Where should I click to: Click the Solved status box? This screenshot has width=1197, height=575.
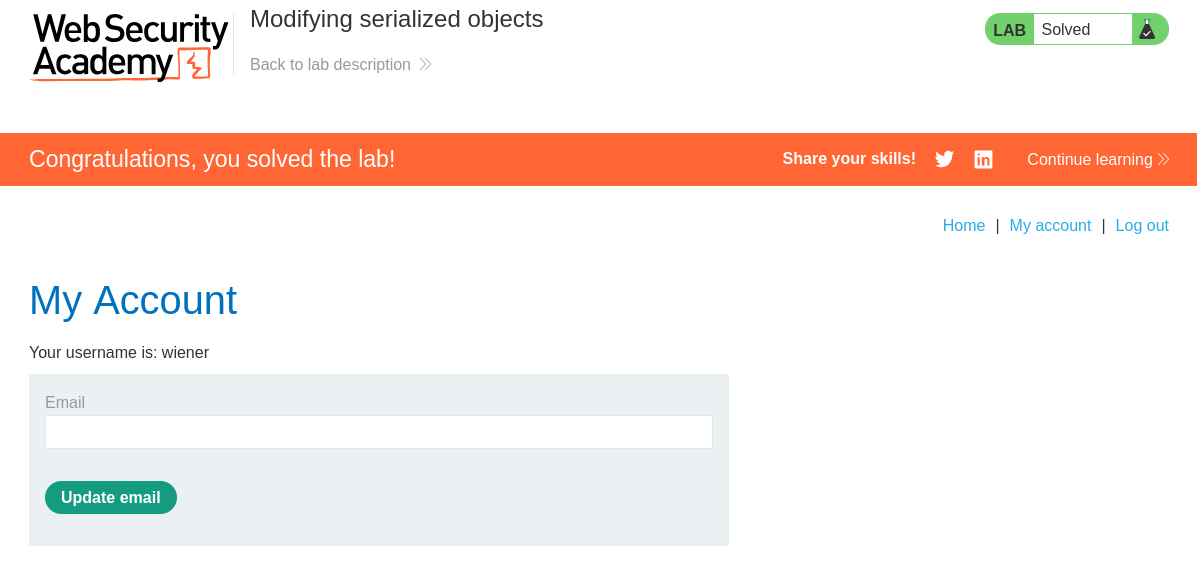[1081, 29]
